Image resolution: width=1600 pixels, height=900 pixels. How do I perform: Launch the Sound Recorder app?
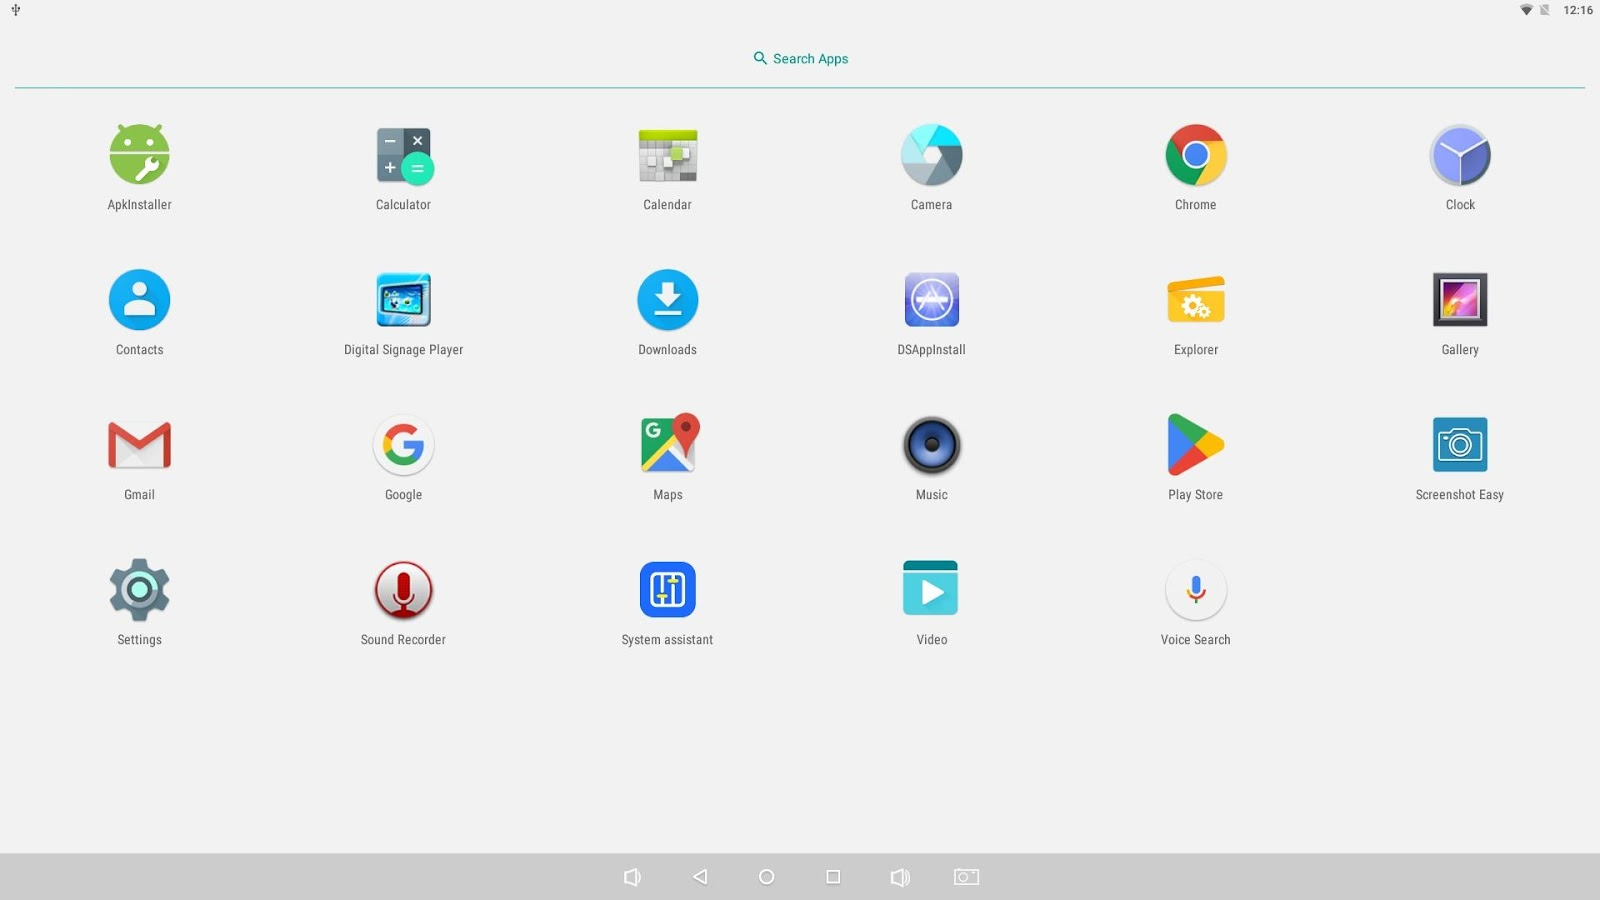[403, 590]
